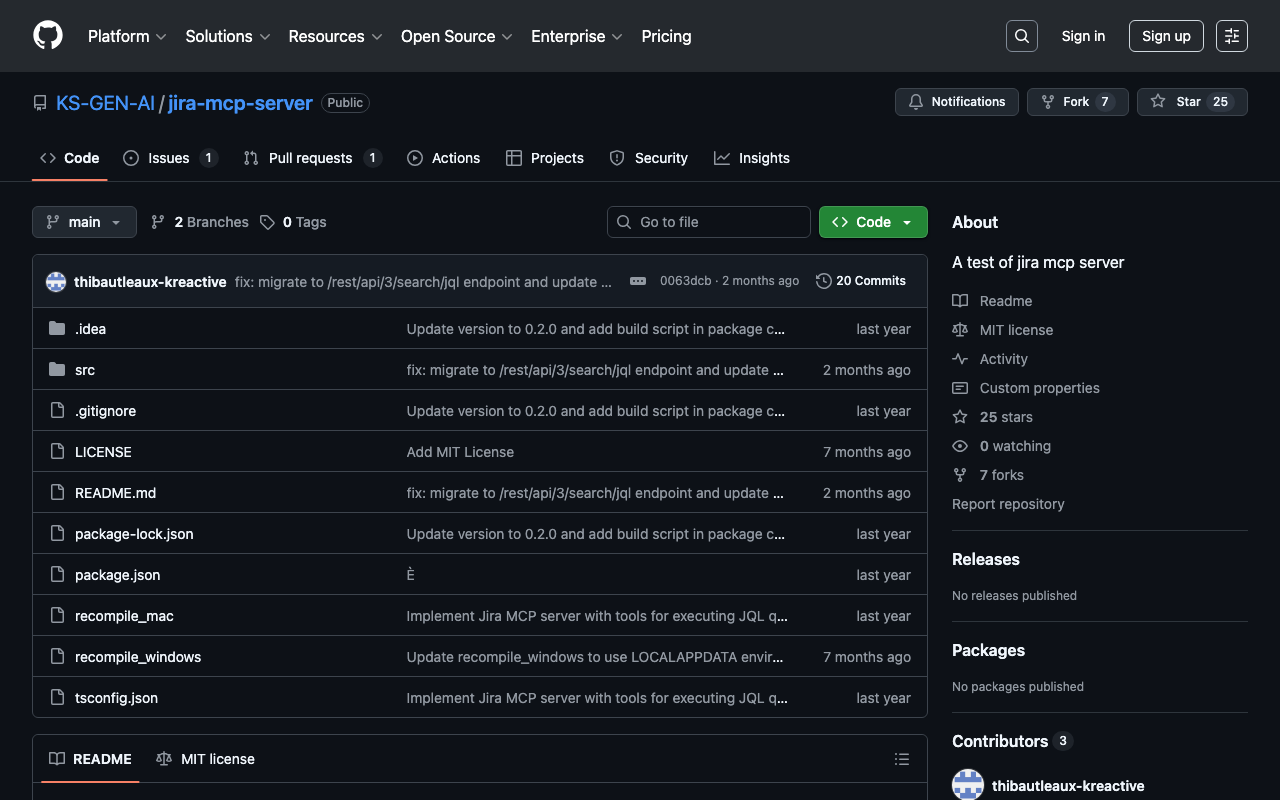Open the src folder
The width and height of the screenshot is (1280, 800).
[85, 370]
